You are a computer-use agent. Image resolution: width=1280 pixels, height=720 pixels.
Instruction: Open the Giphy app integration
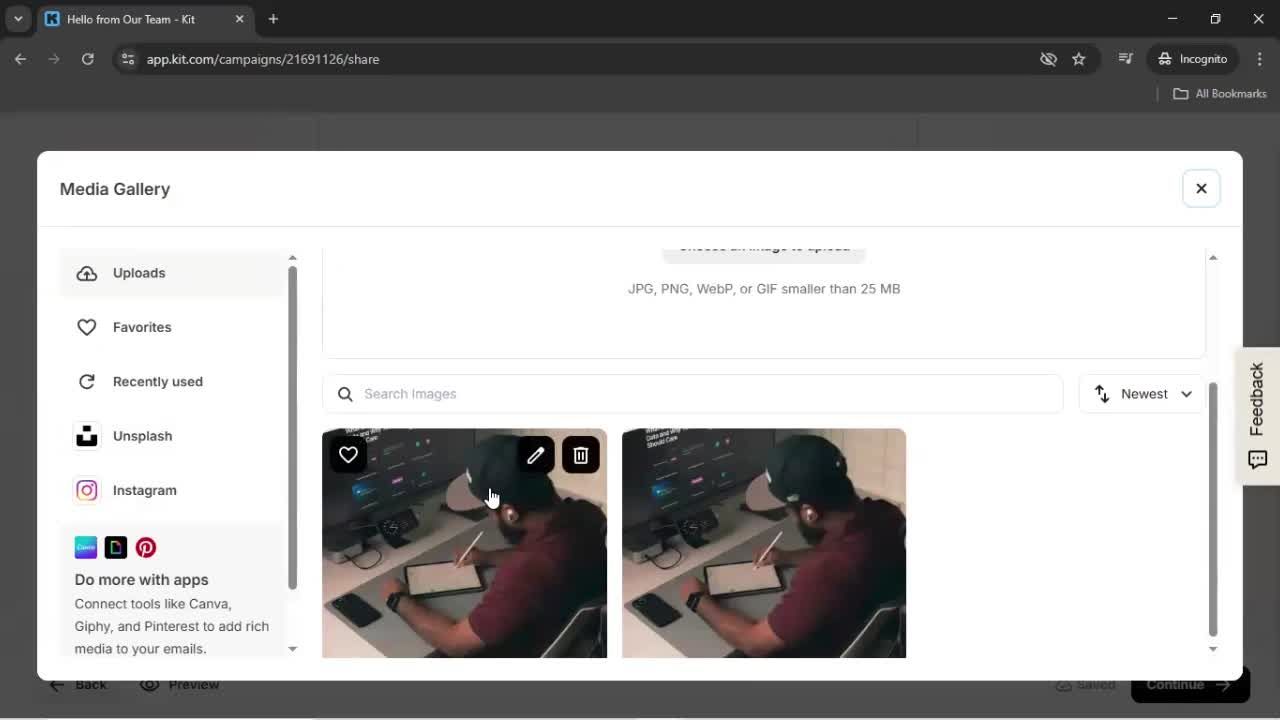point(115,547)
